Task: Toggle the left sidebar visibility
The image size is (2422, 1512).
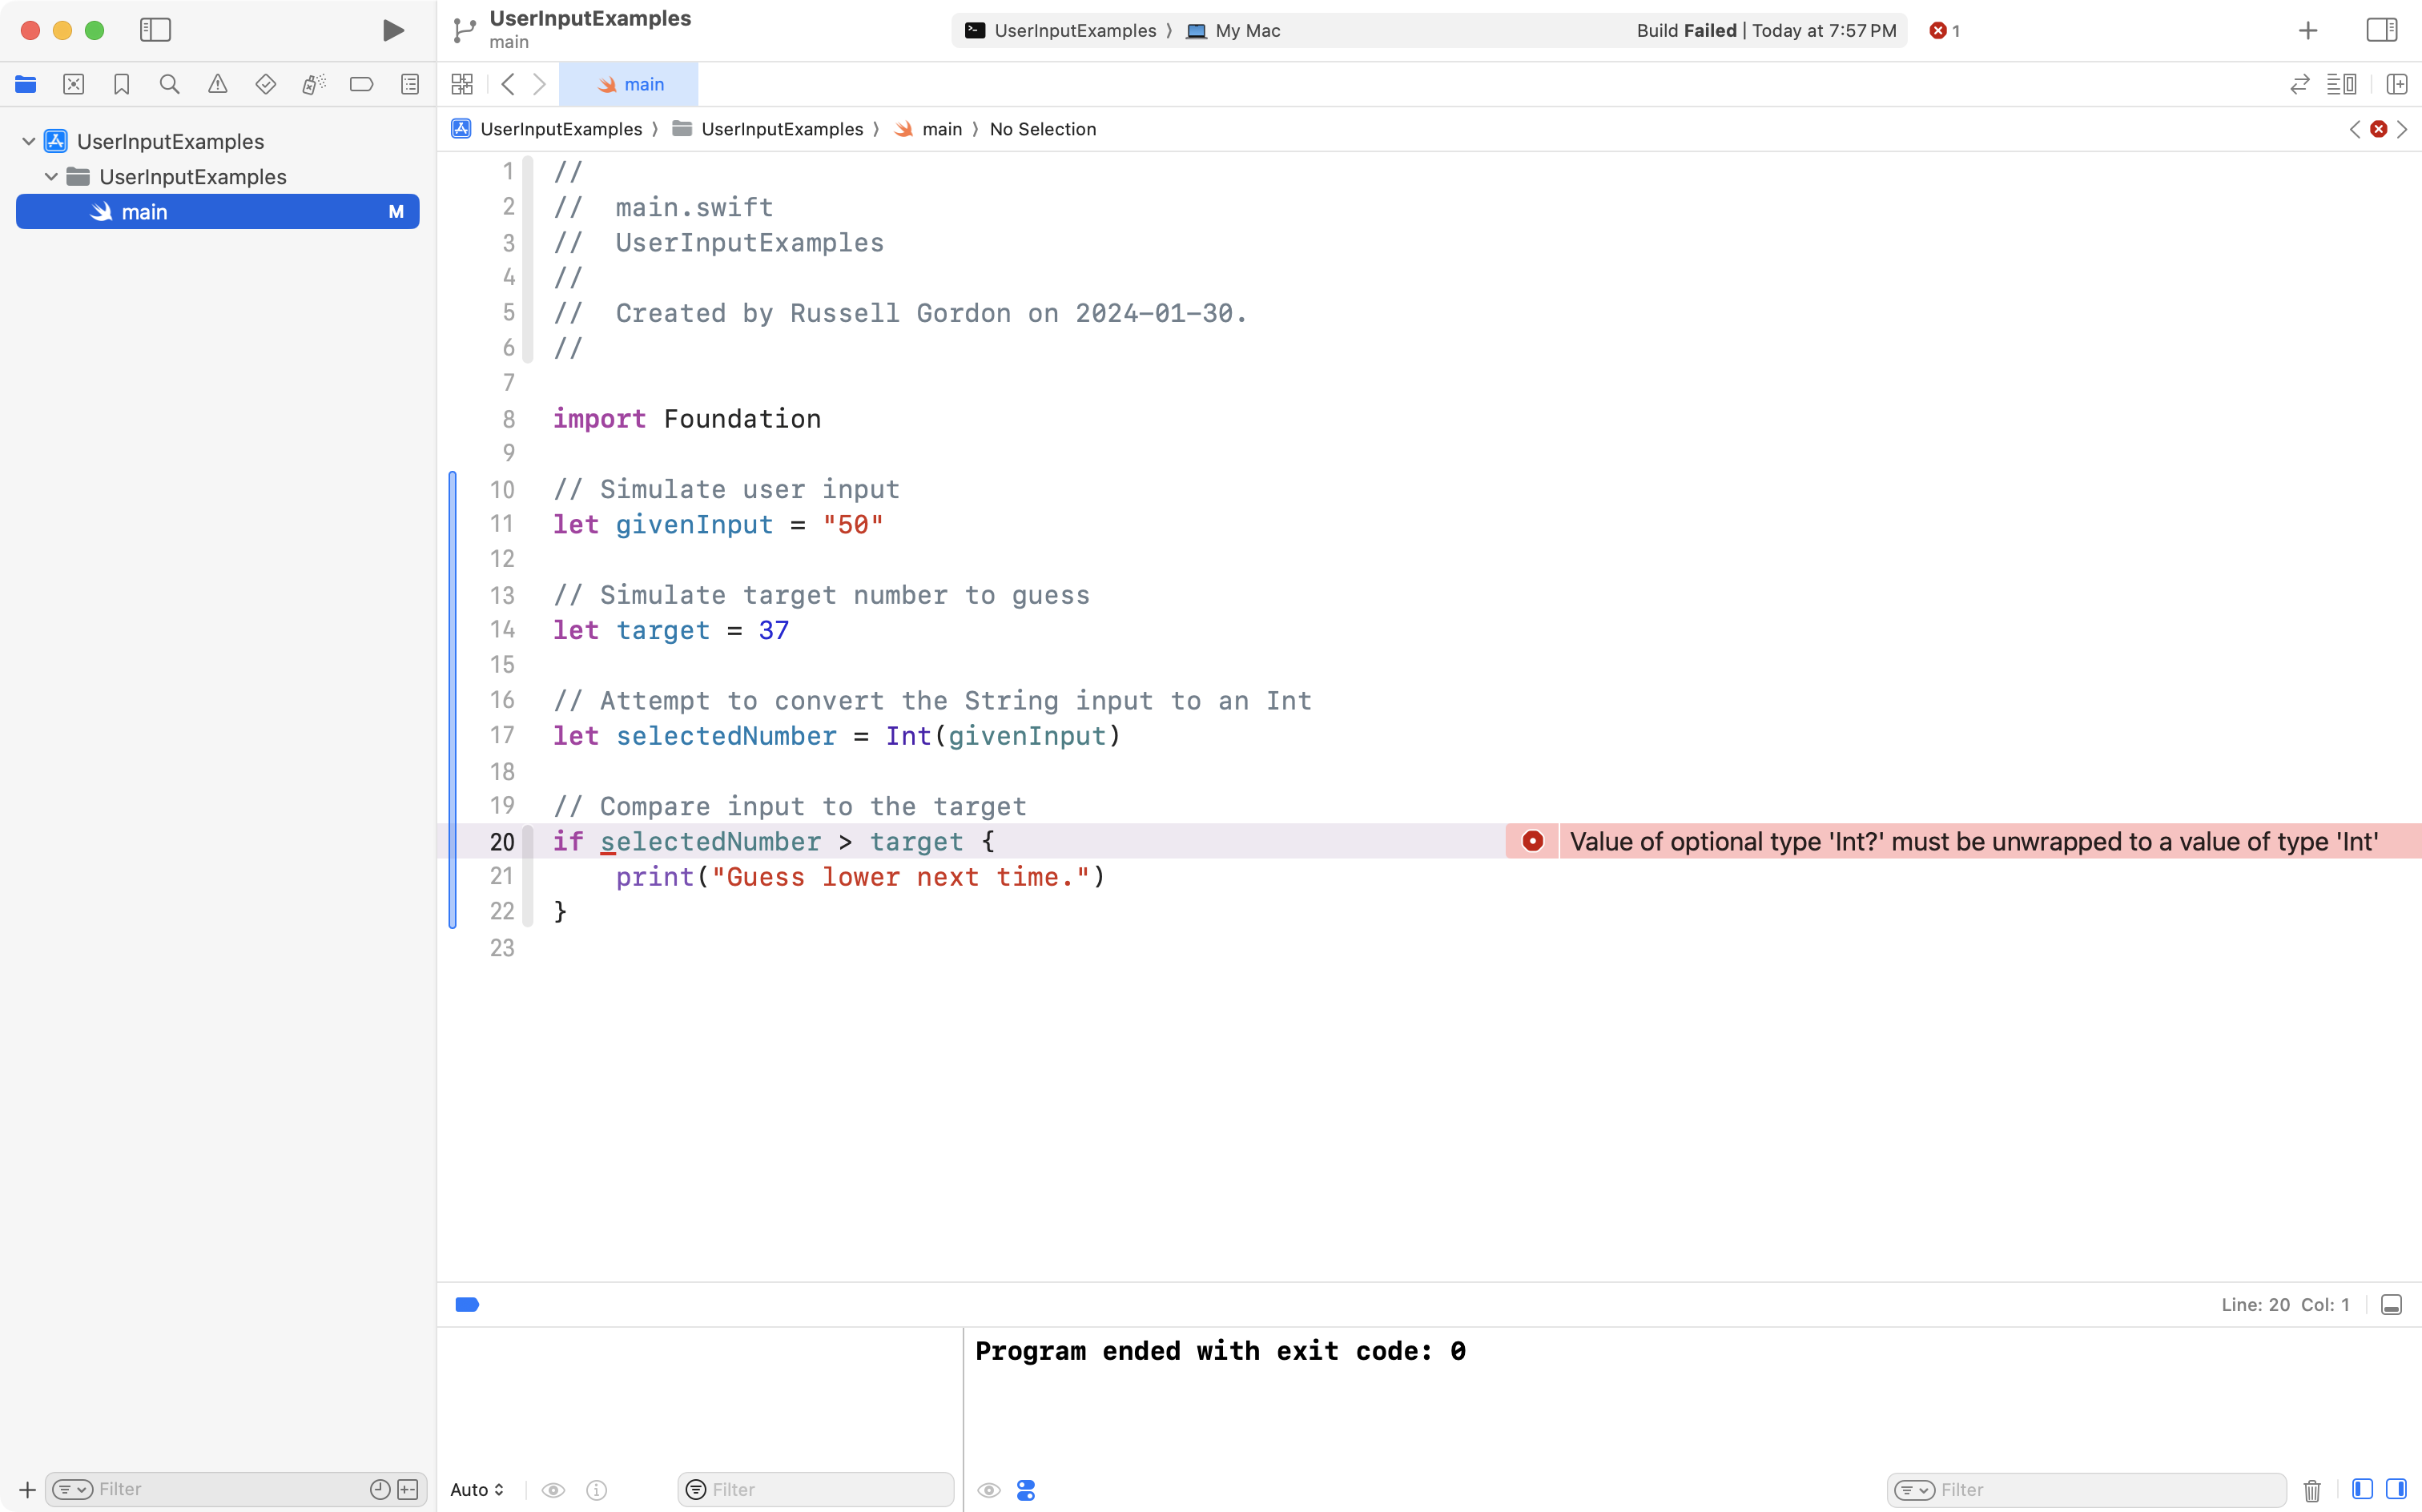Action: (156, 30)
